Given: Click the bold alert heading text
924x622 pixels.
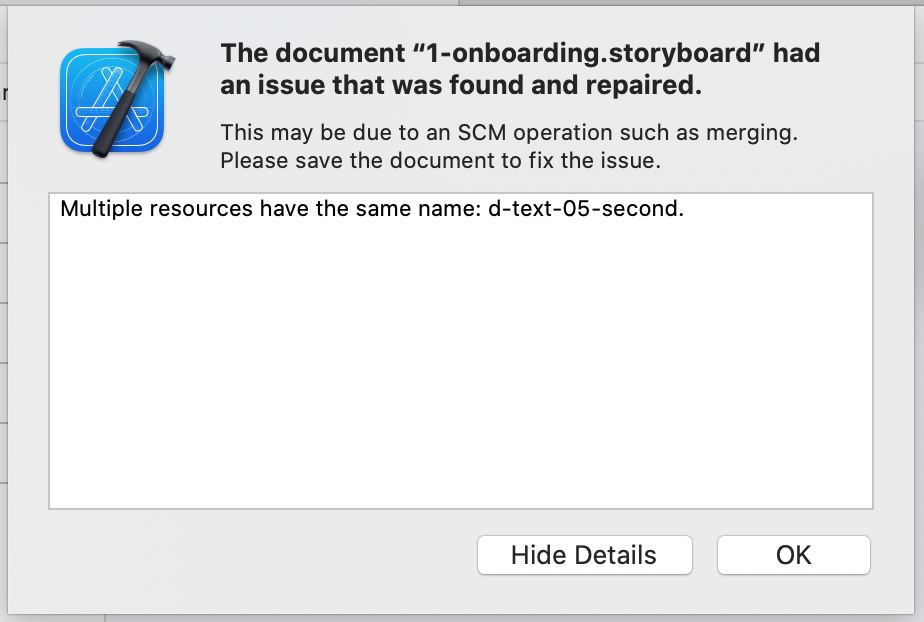Looking at the screenshot, I should [x=520, y=69].
